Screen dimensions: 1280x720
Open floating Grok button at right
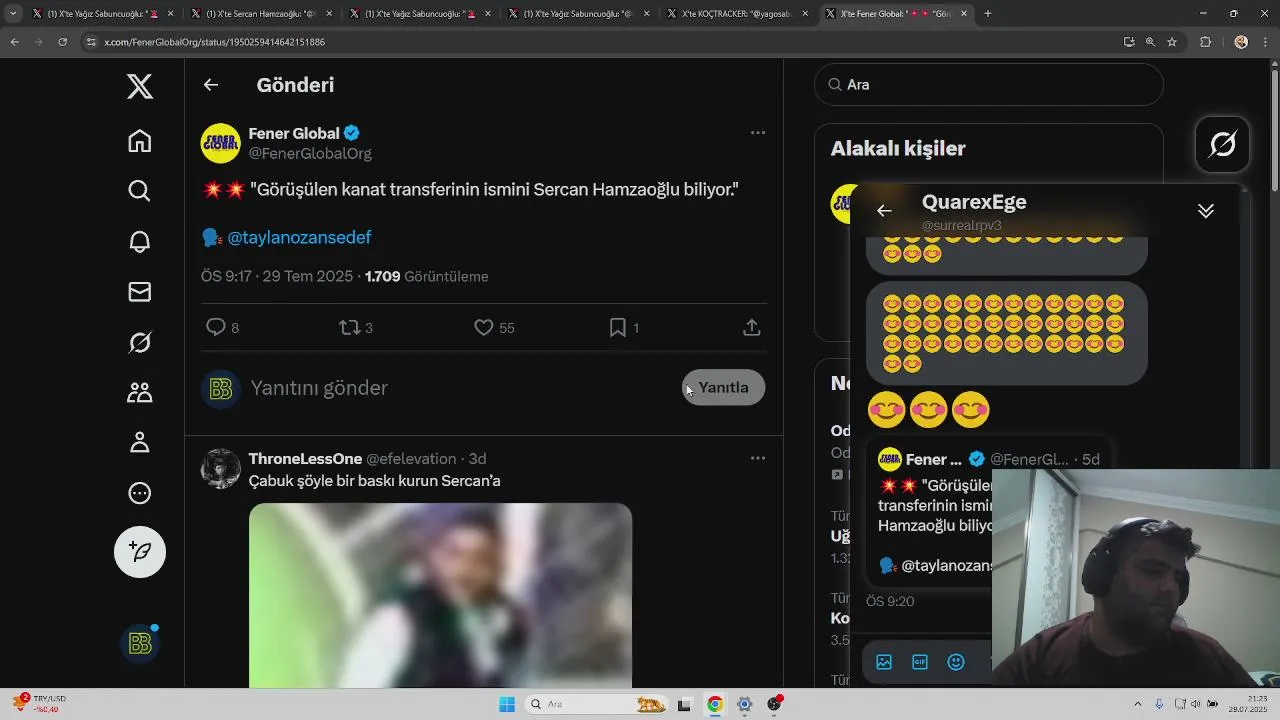tap(1223, 145)
